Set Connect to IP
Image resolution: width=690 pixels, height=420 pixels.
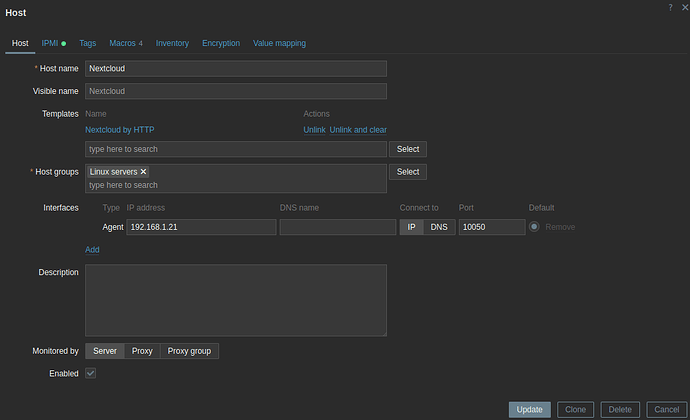click(411, 227)
